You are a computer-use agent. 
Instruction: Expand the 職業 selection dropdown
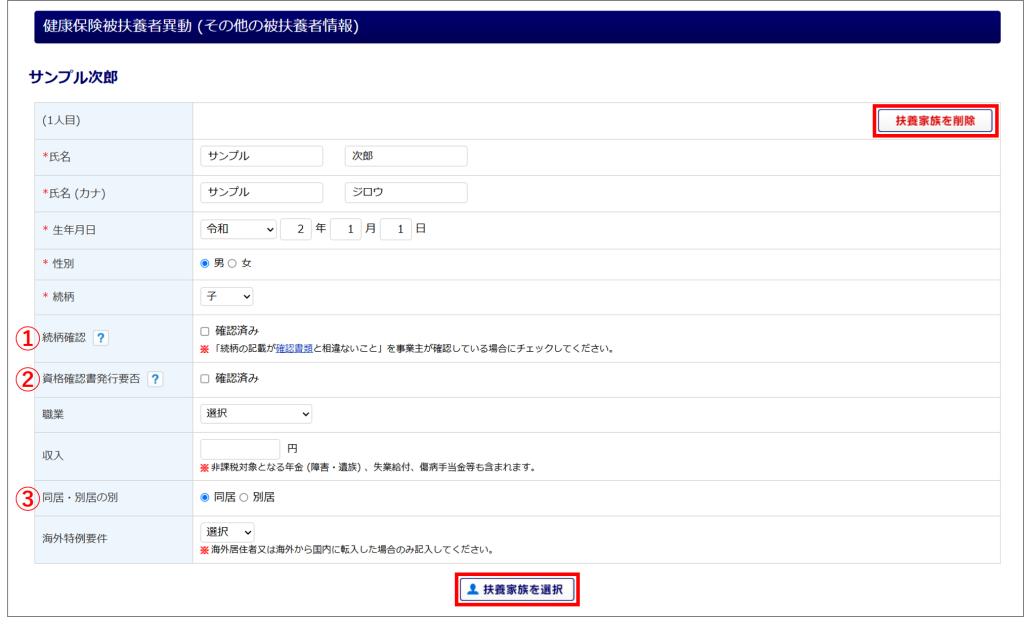coord(256,413)
